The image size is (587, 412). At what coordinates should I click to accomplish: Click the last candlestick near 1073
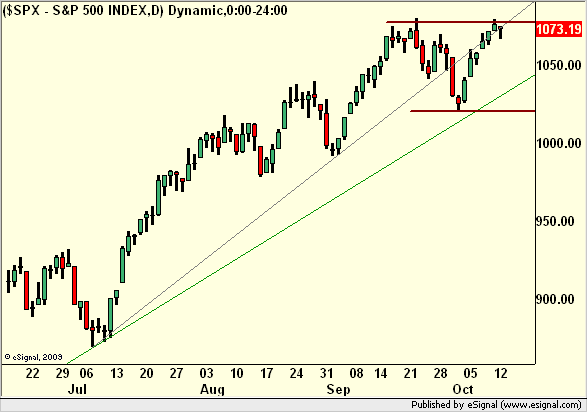point(501,32)
